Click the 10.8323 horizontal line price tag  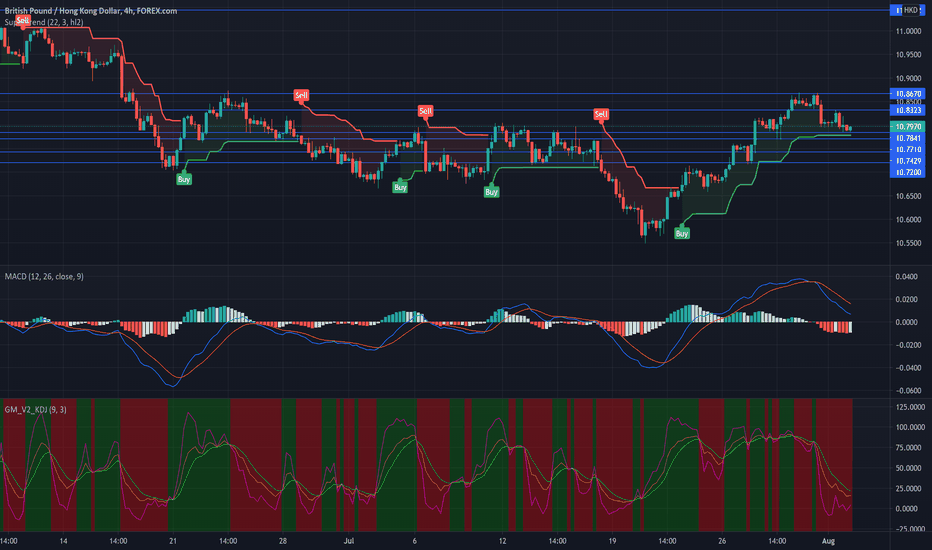point(908,110)
